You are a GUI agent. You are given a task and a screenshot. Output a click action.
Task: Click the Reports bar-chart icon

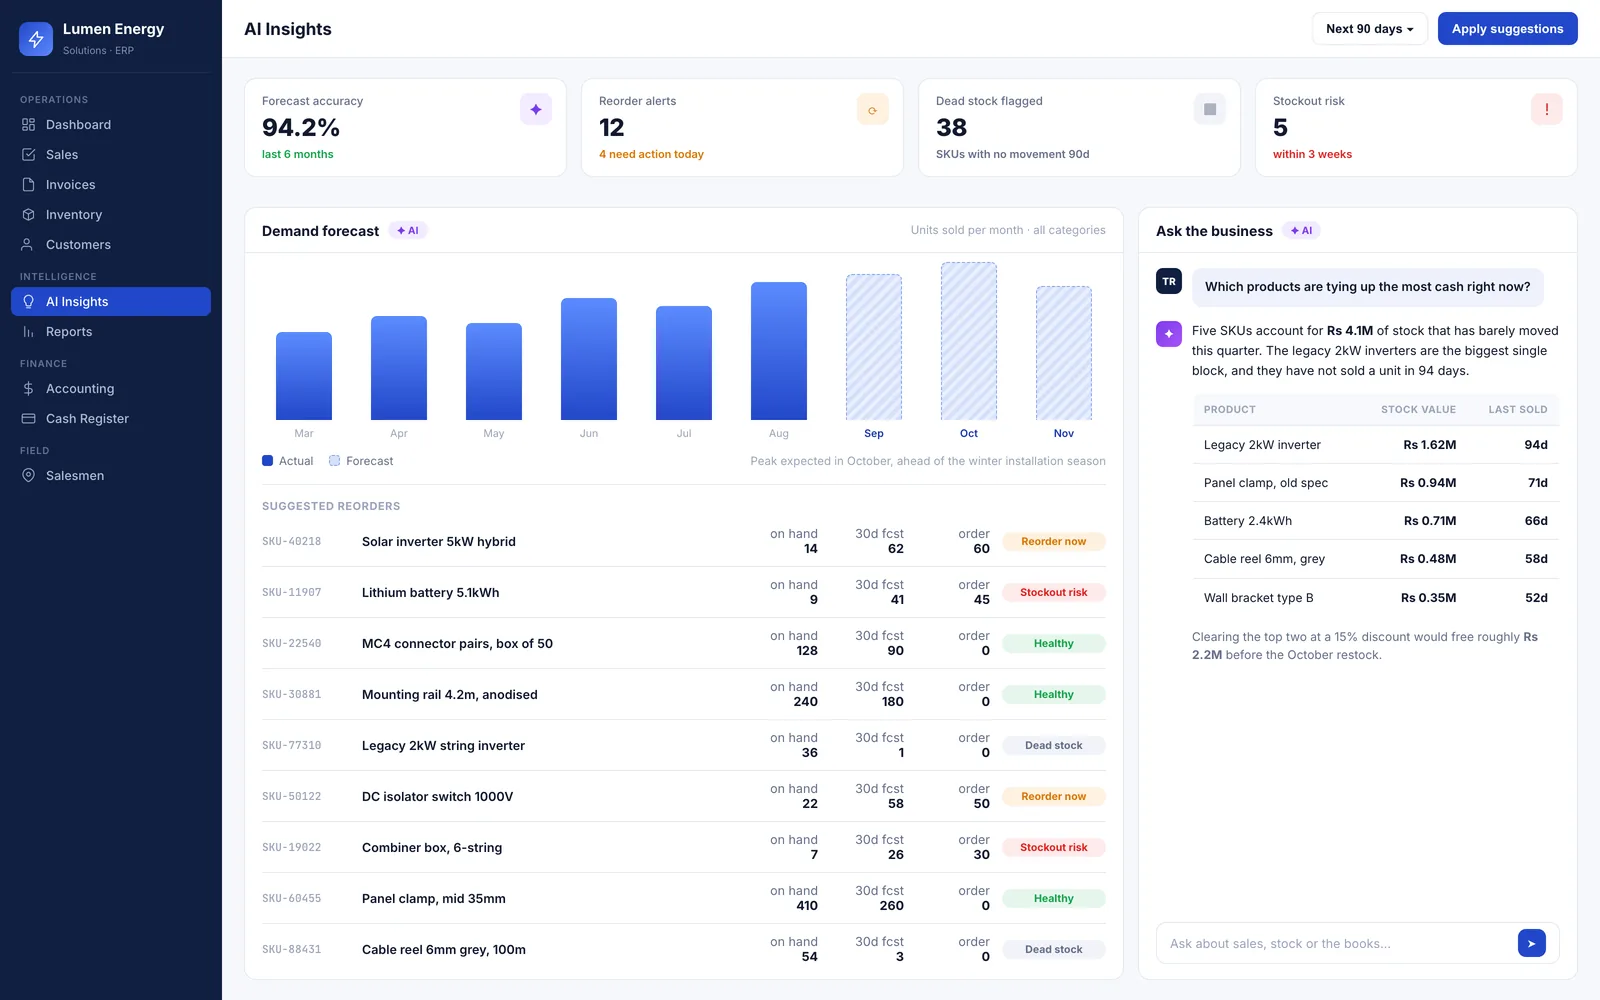tap(28, 332)
